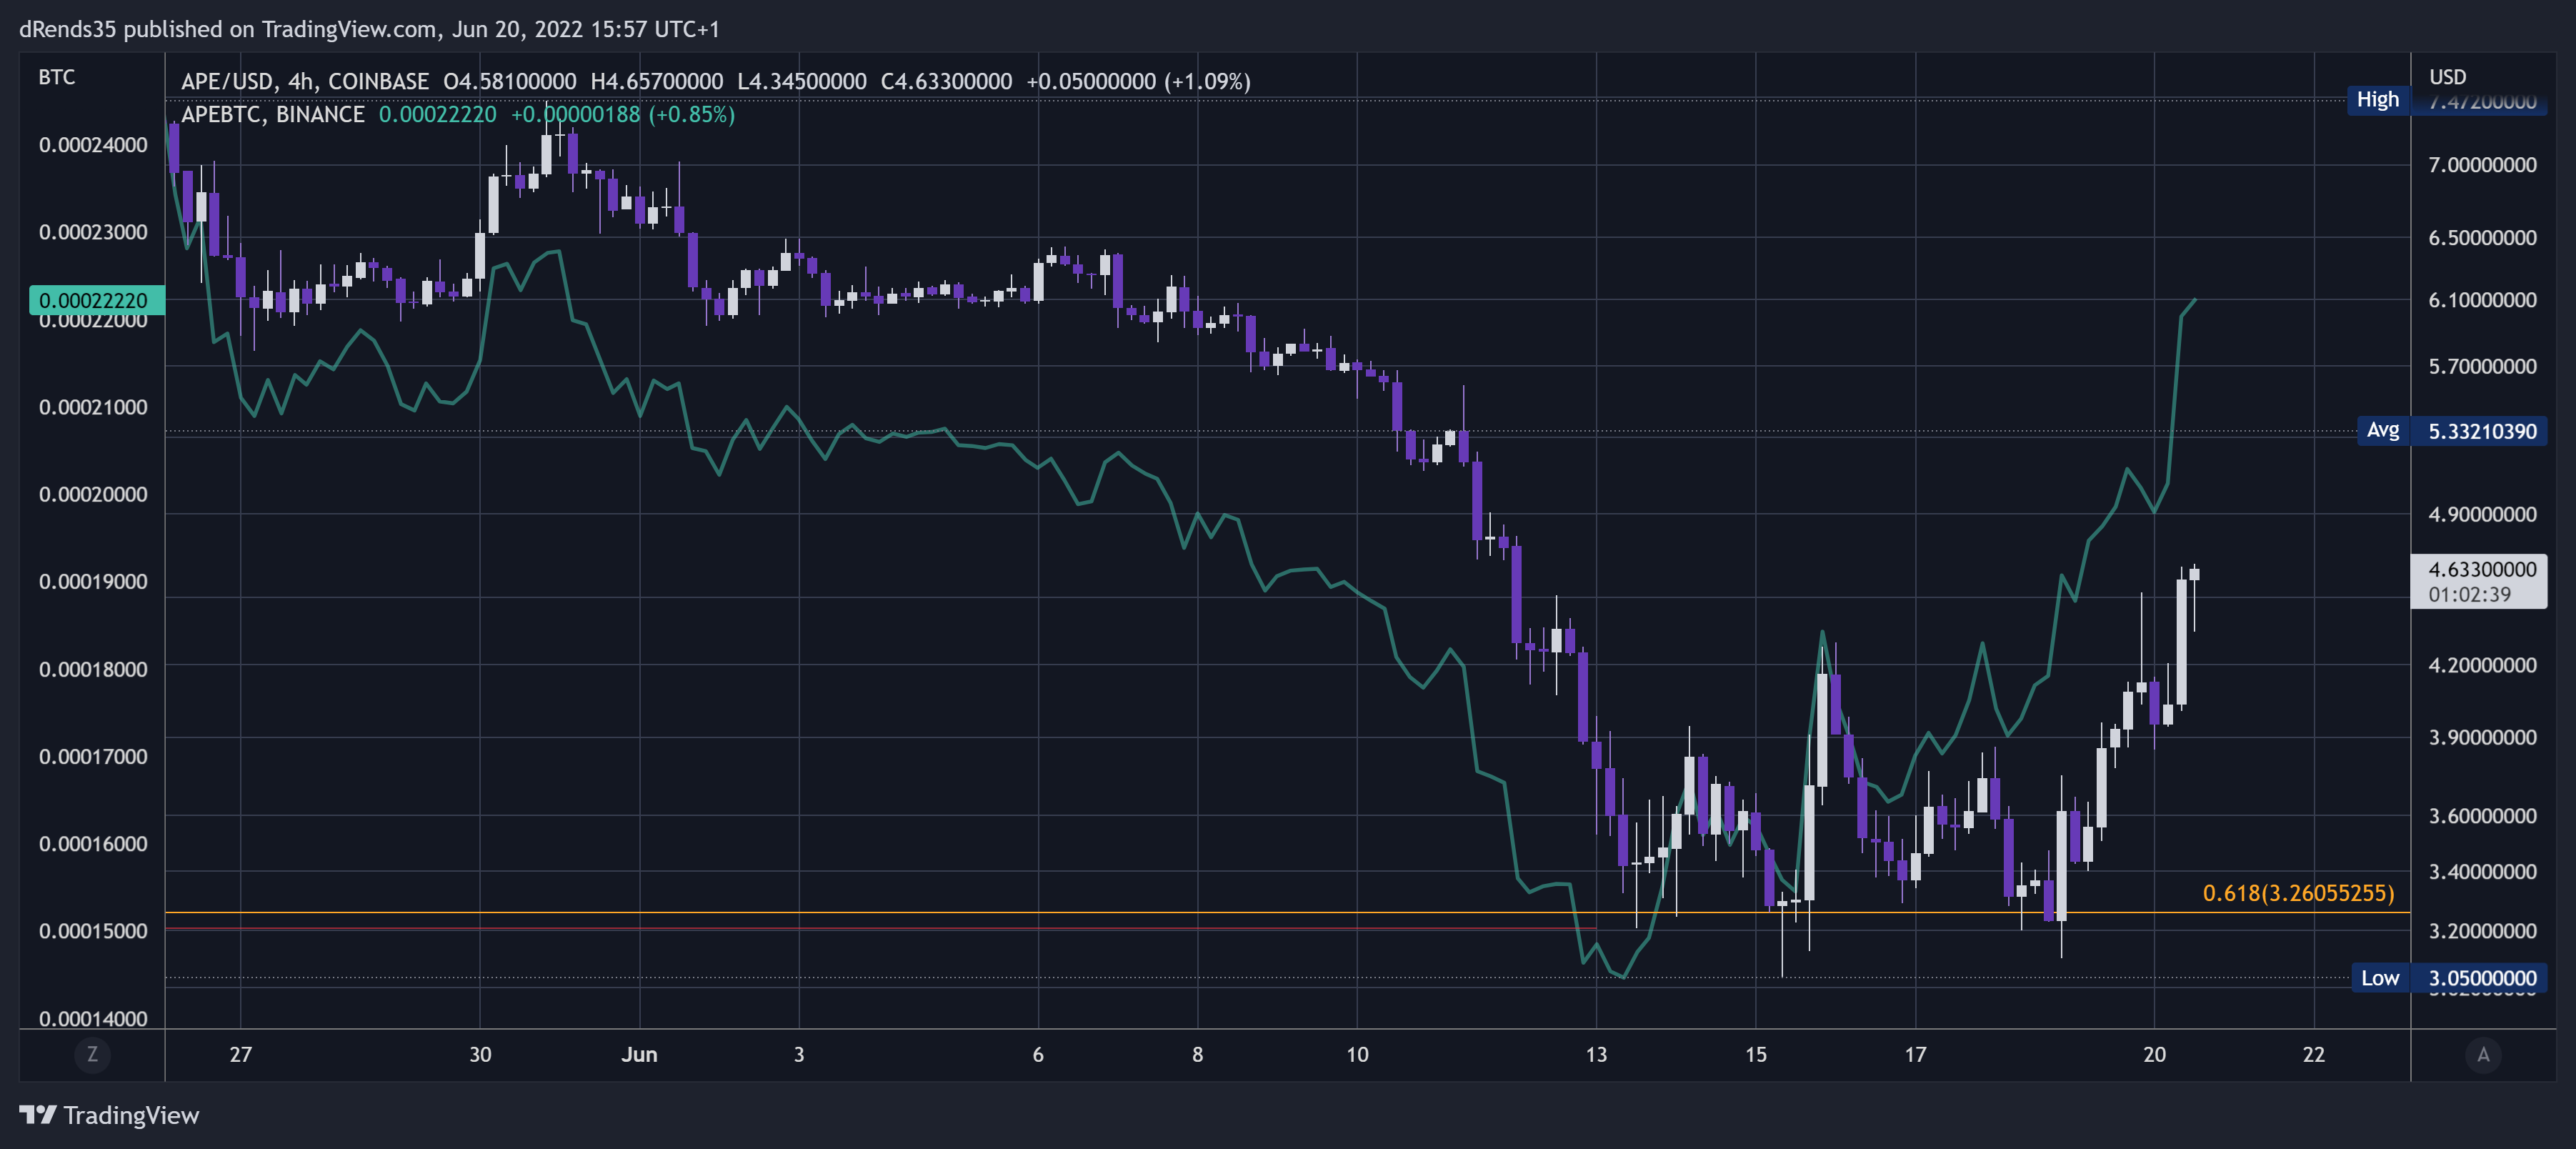Click the 7.00000000 level on USD axis
The width and height of the screenshot is (2576, 1149).
tap(2482, 165)
